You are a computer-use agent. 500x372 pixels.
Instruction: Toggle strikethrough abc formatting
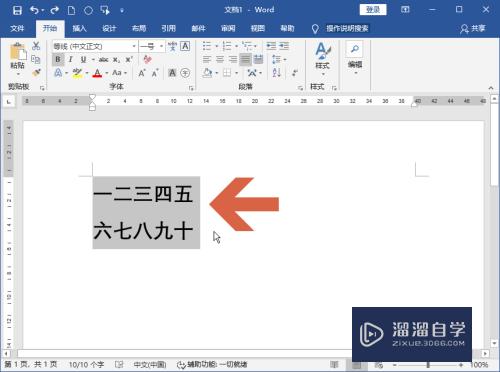103,59
